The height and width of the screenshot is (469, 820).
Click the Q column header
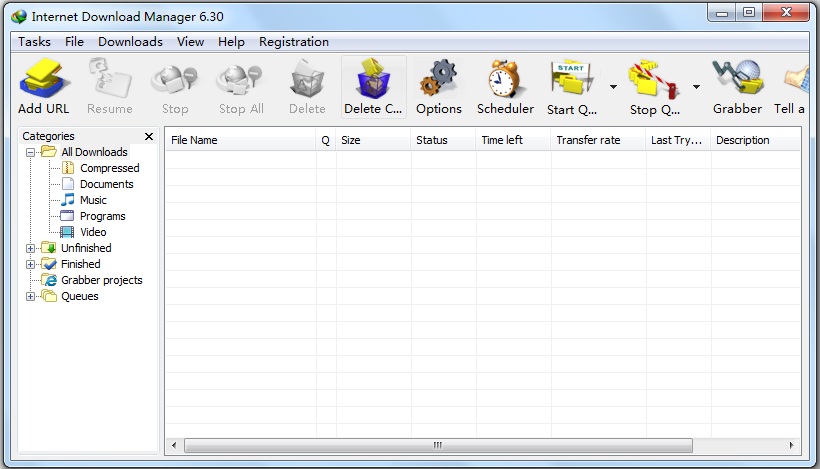[325, 140]
